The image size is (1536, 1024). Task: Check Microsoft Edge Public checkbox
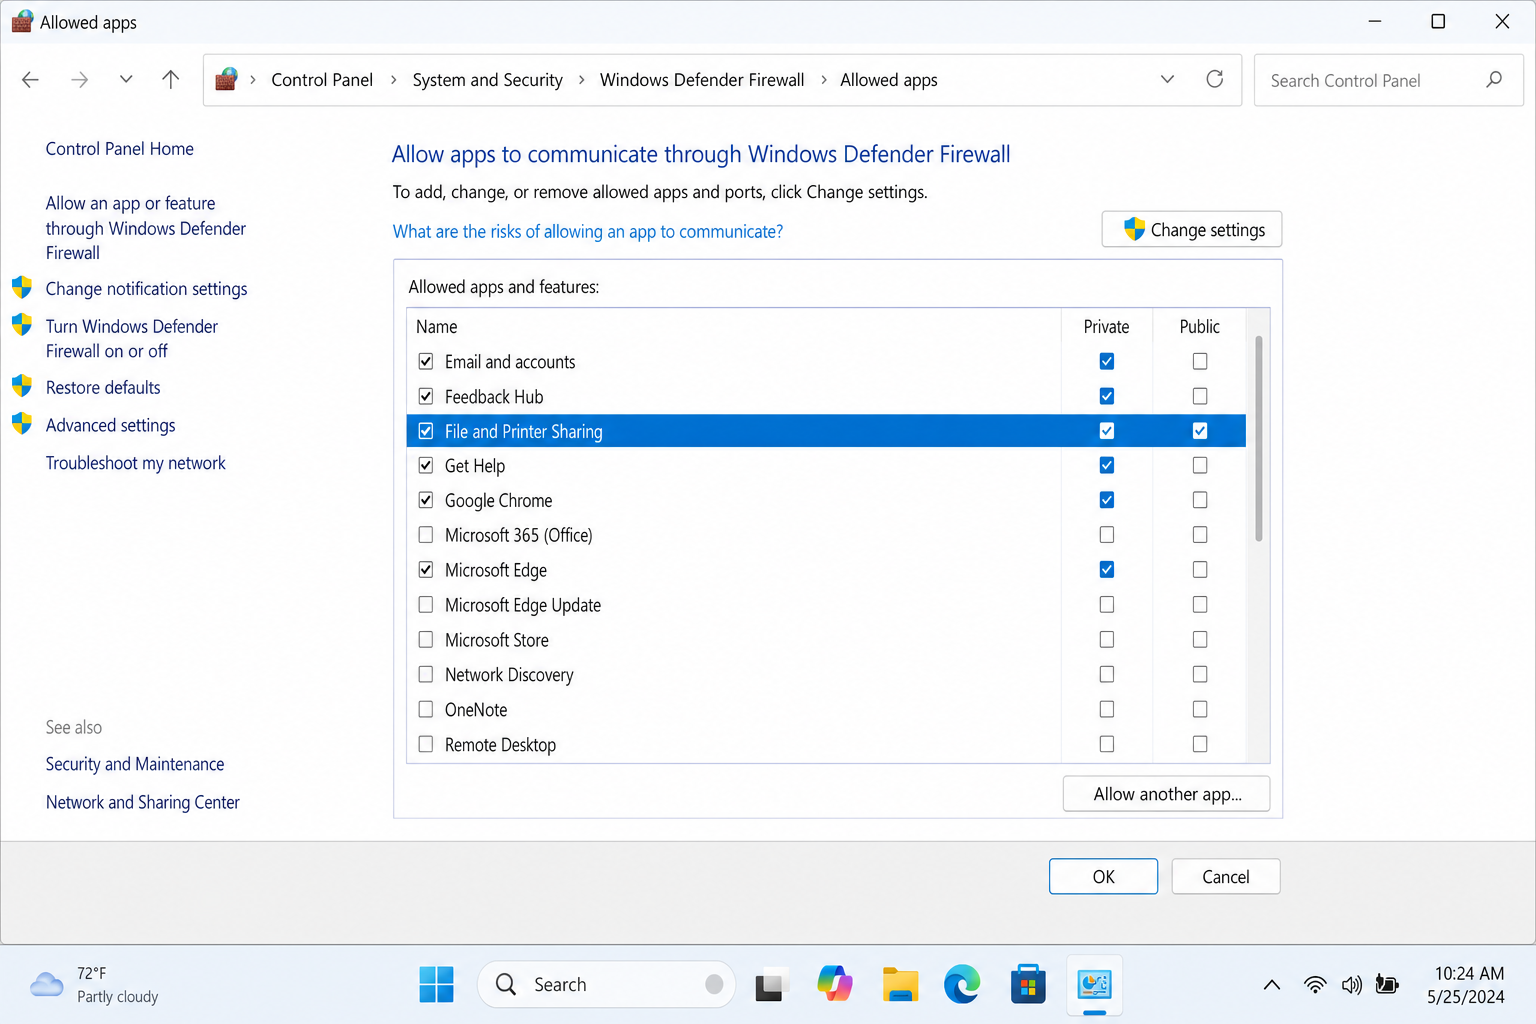click(x=1200, y=570)
